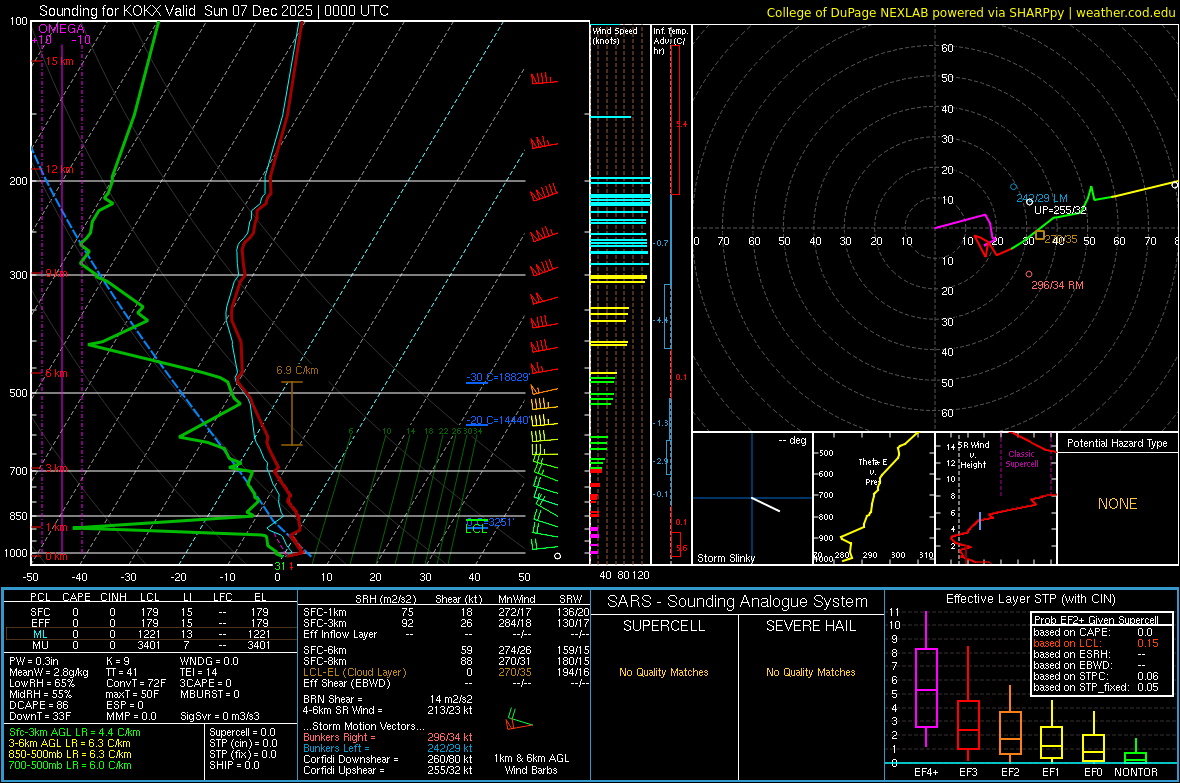This screenshot has width=1180, height=783.
Task: Click the '1km & 6km AGL Wind Barbs' caption
Action: [531, 764]
